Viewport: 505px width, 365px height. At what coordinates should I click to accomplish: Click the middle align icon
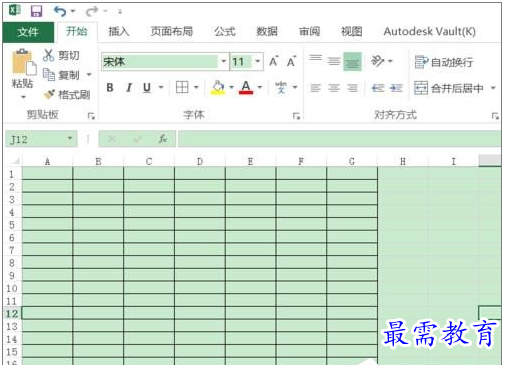[x=334, y=61]
